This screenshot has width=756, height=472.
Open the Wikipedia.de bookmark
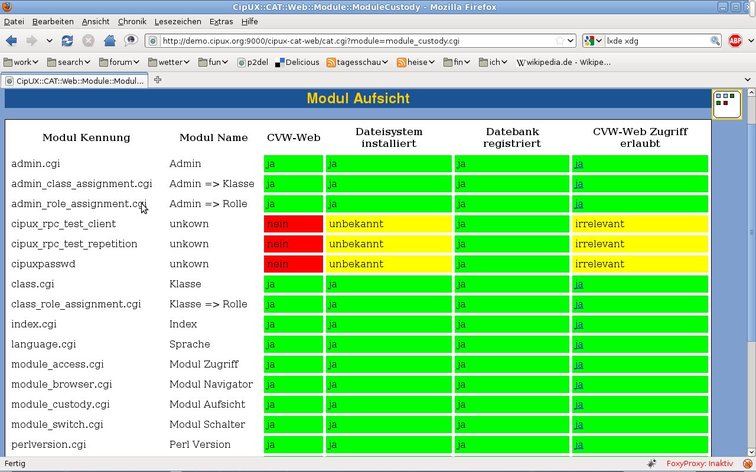point(563,62)
